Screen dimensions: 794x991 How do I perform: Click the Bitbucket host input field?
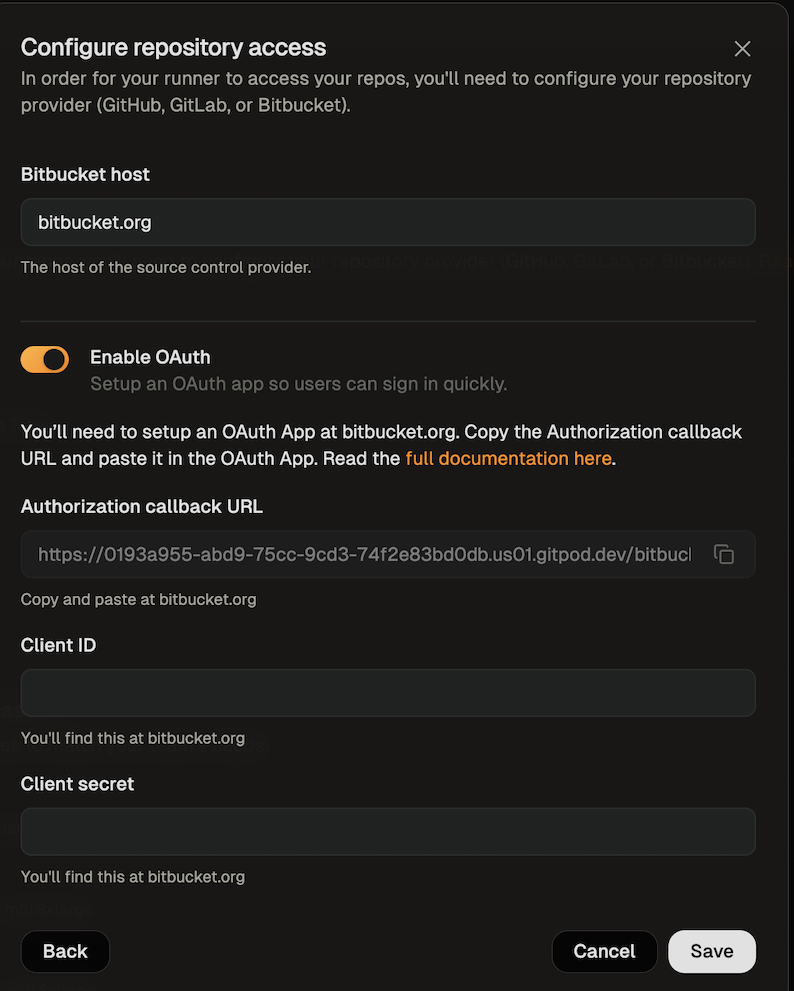pos(387,222)
